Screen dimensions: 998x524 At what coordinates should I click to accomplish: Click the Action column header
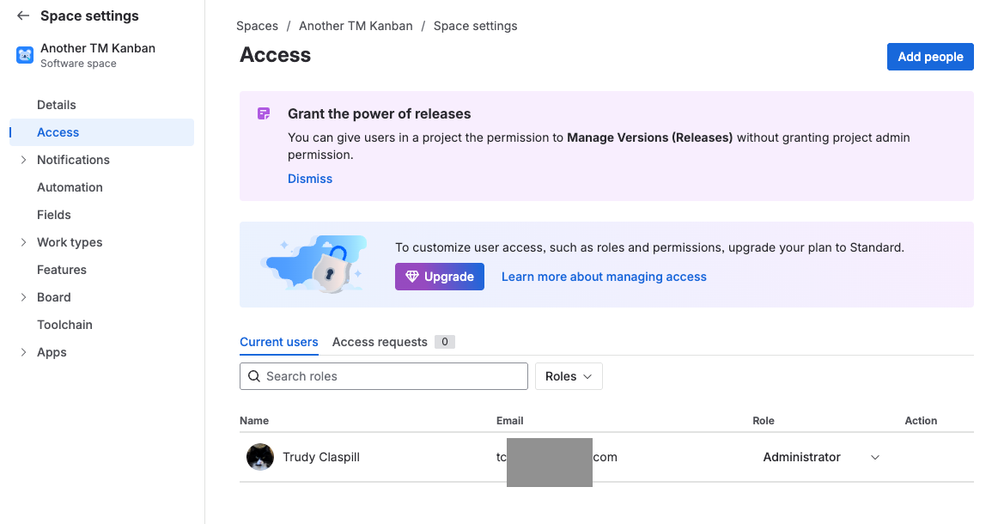coord(921,421)
